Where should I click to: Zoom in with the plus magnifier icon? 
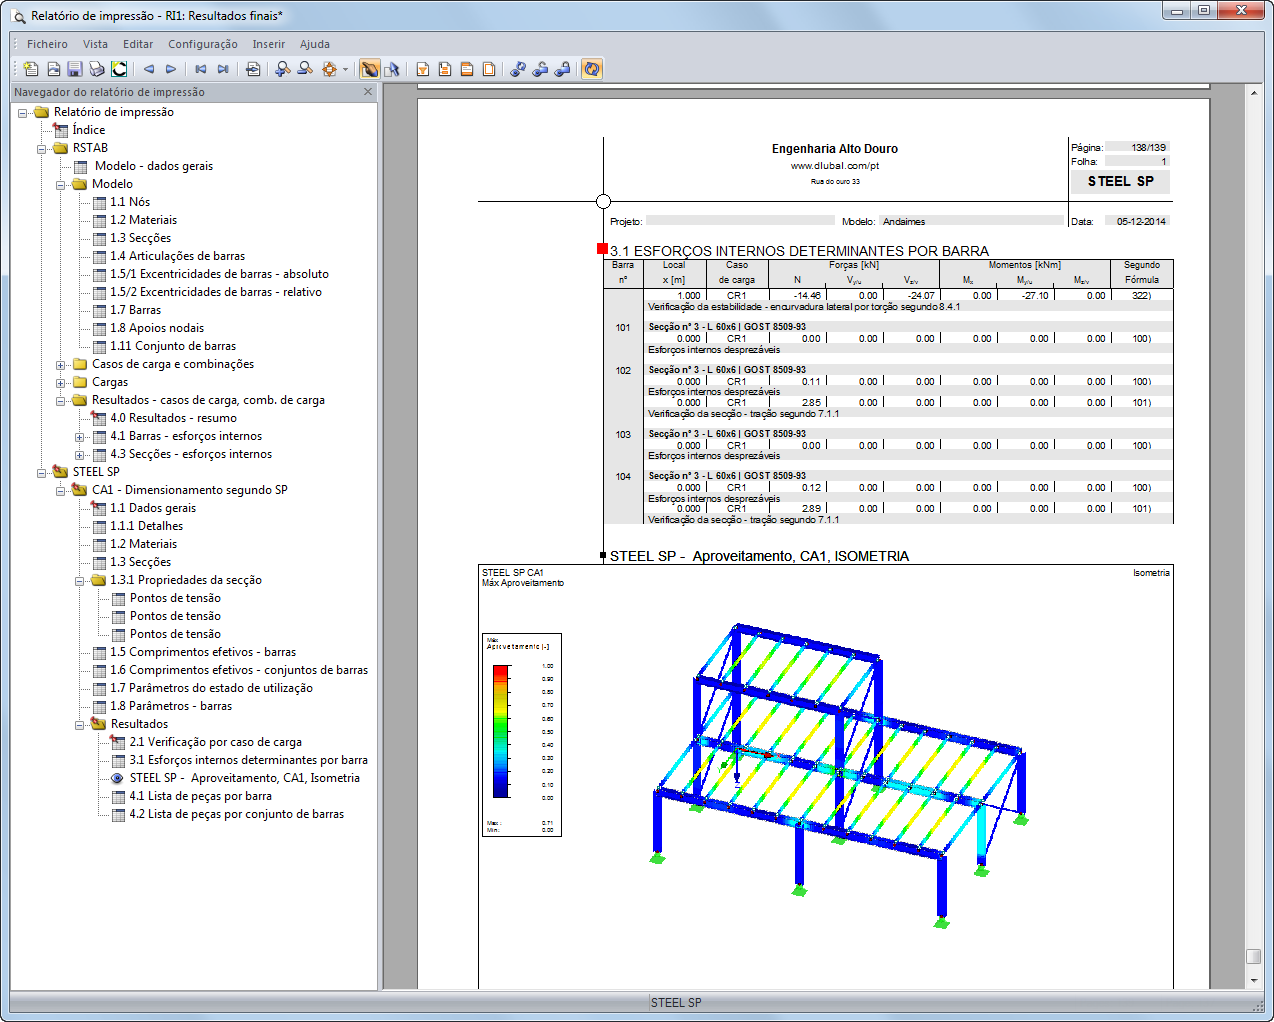(x=283, y=69)
